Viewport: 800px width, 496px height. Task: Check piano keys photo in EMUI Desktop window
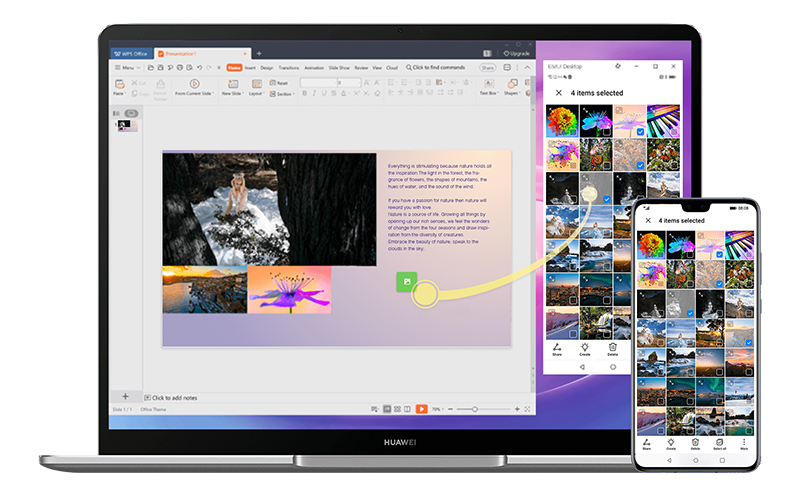click(x=674, y=132)
